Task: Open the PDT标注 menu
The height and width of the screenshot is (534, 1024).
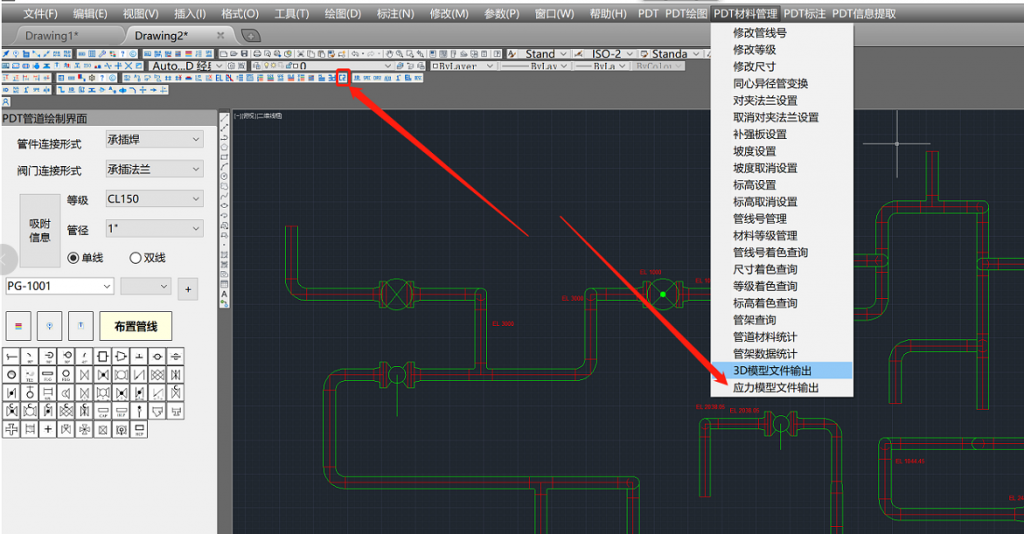Action: pyautogui.click(x=805, y=14)
